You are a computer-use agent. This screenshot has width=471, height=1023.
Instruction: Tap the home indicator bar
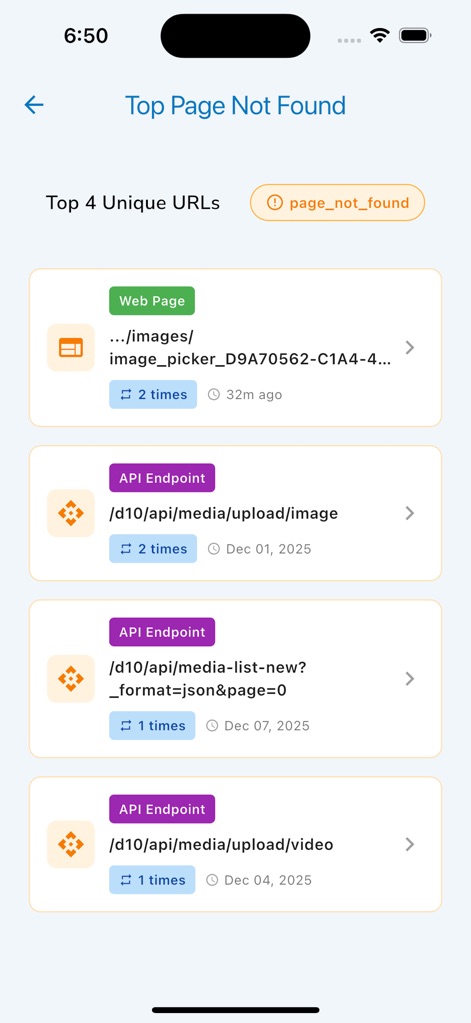[x=236, y=1010]
